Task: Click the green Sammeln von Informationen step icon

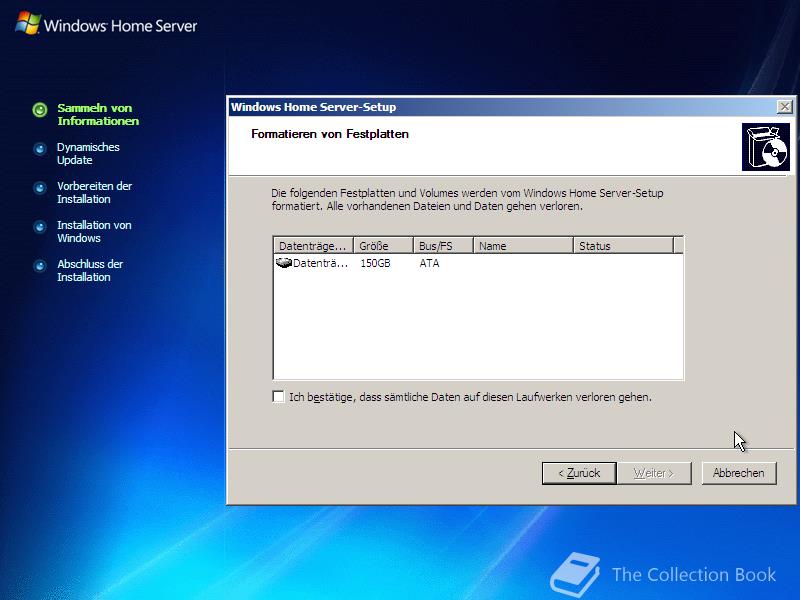Action: click(x=40, y=110)
